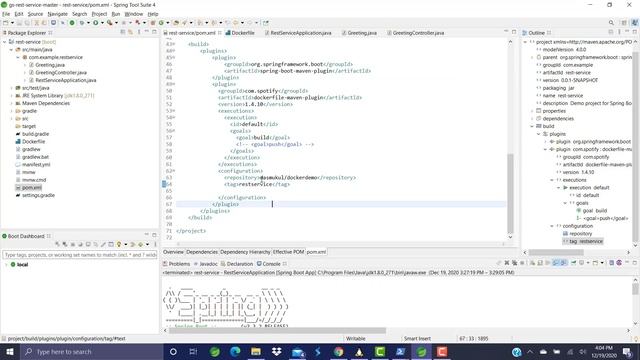Collapse src/main/java in Package Explorer
The width and height of the screenshot is (640, 360).
point(11,49)
